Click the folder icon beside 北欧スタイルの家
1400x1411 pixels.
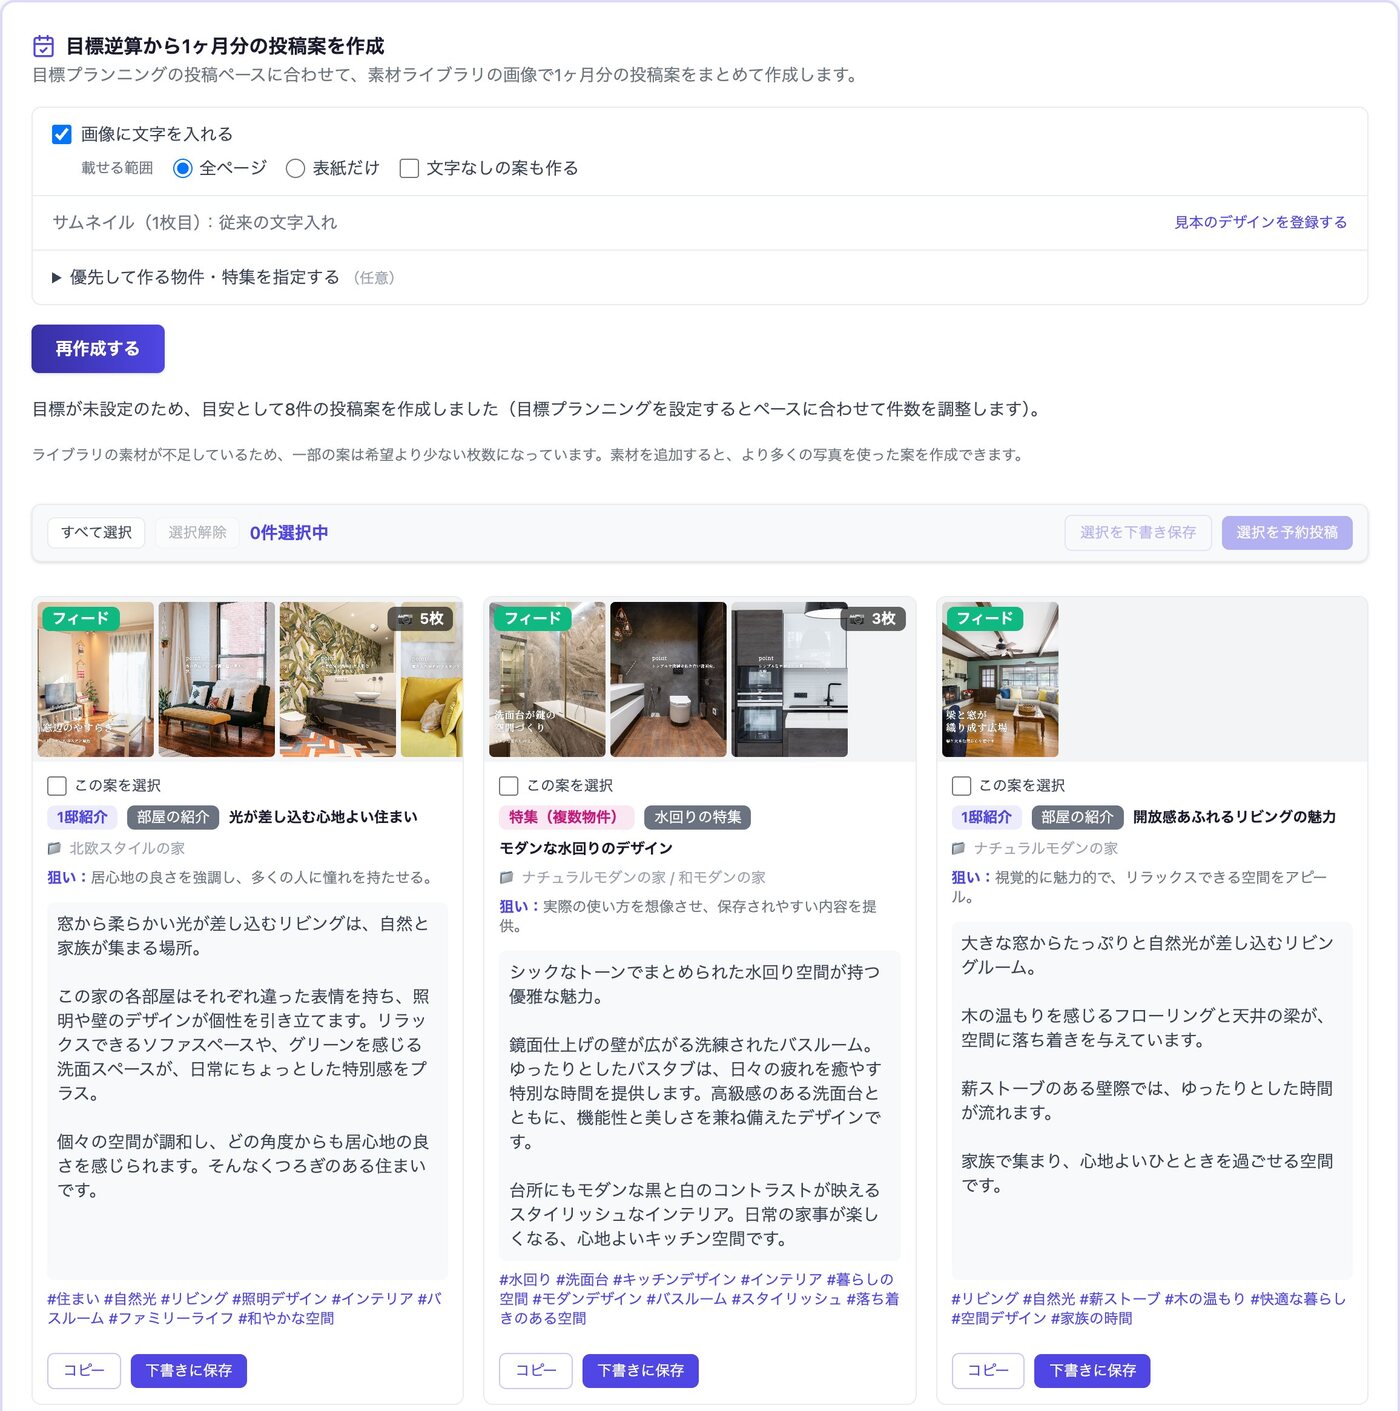[55, 848]
